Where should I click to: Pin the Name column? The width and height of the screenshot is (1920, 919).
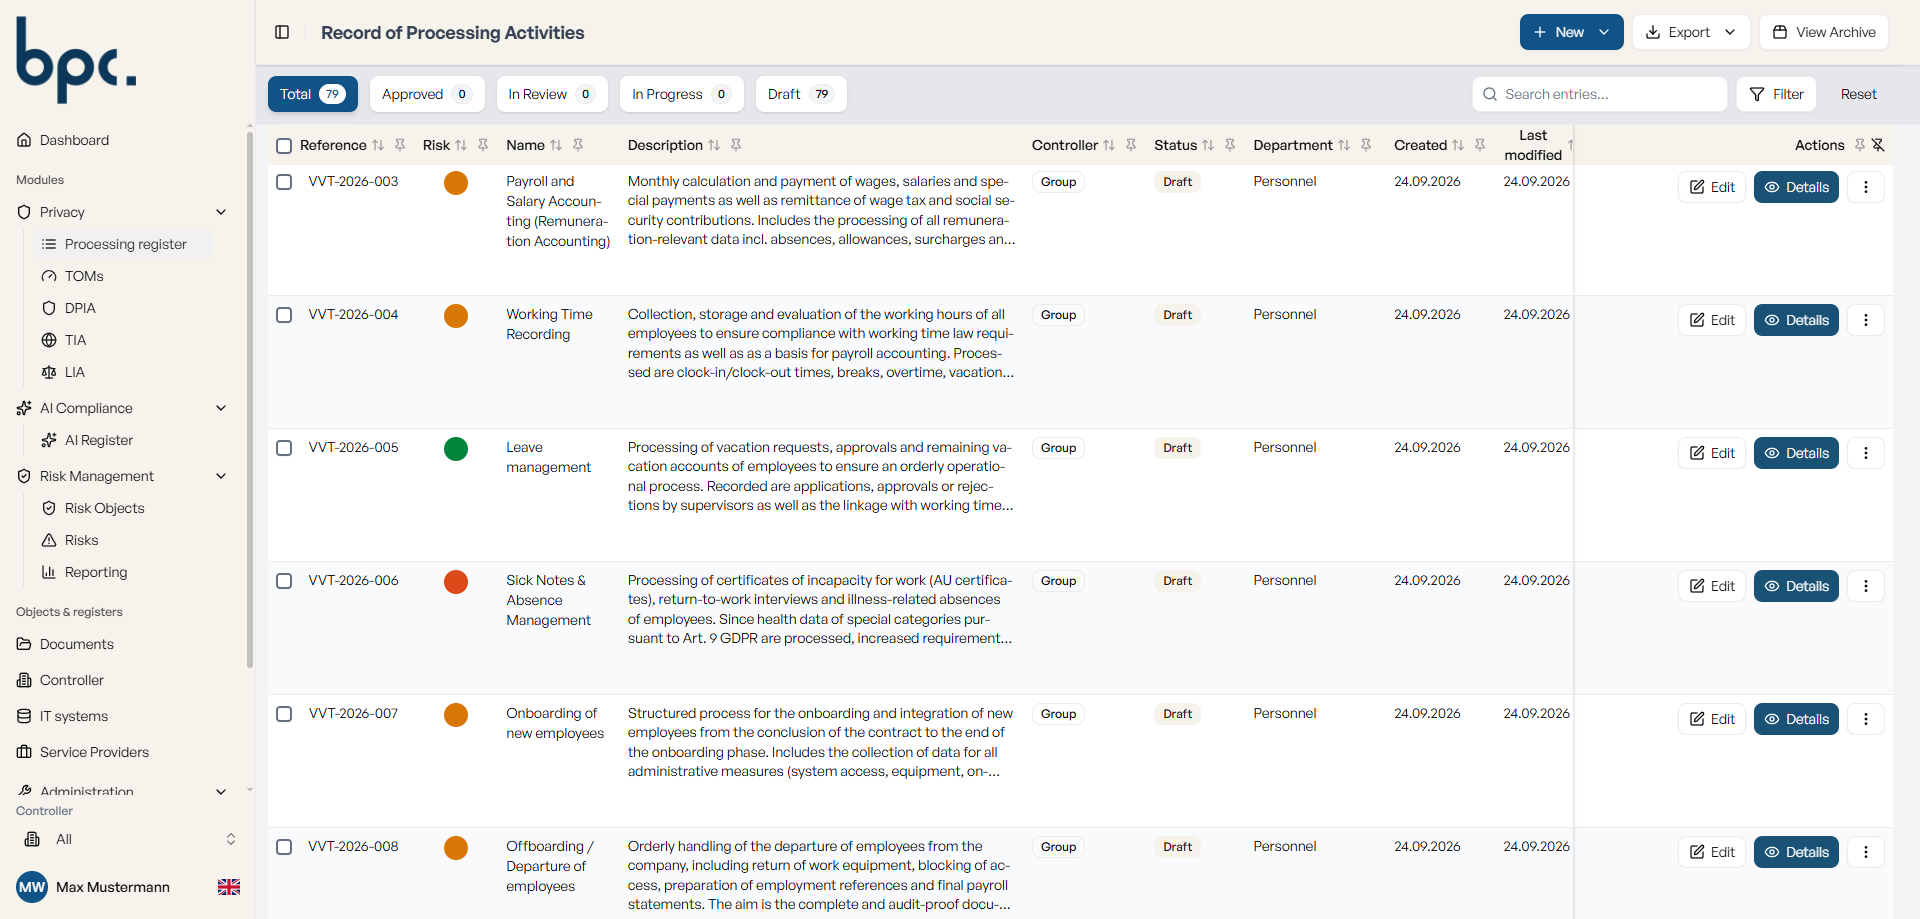coord(578,145)
